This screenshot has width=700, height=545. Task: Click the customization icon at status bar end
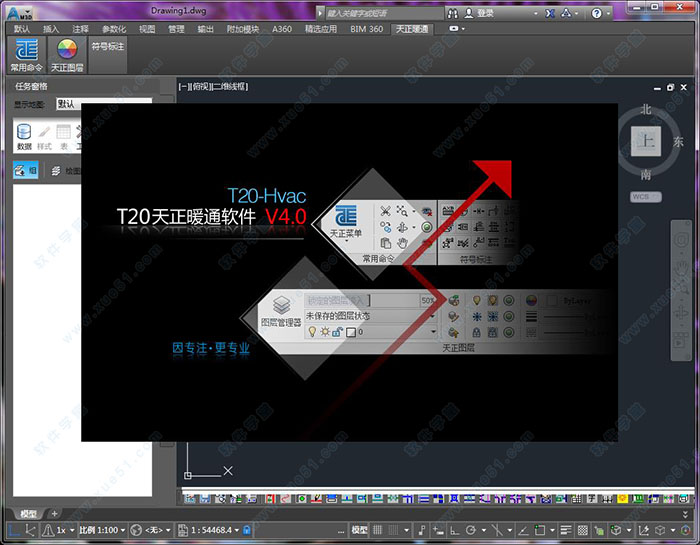[x=687, y=530]
